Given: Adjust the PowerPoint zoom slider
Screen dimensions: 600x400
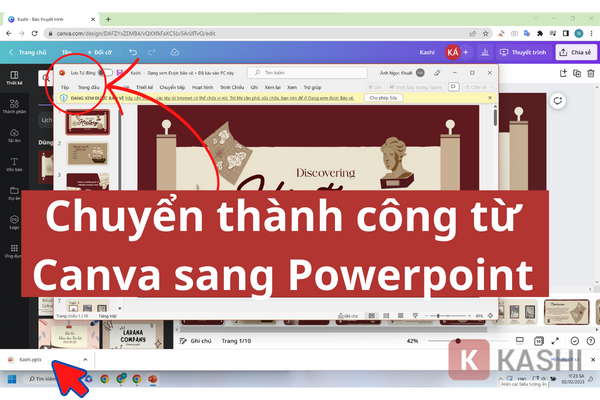Looking at the screenshot, I should tap(447, 316).
